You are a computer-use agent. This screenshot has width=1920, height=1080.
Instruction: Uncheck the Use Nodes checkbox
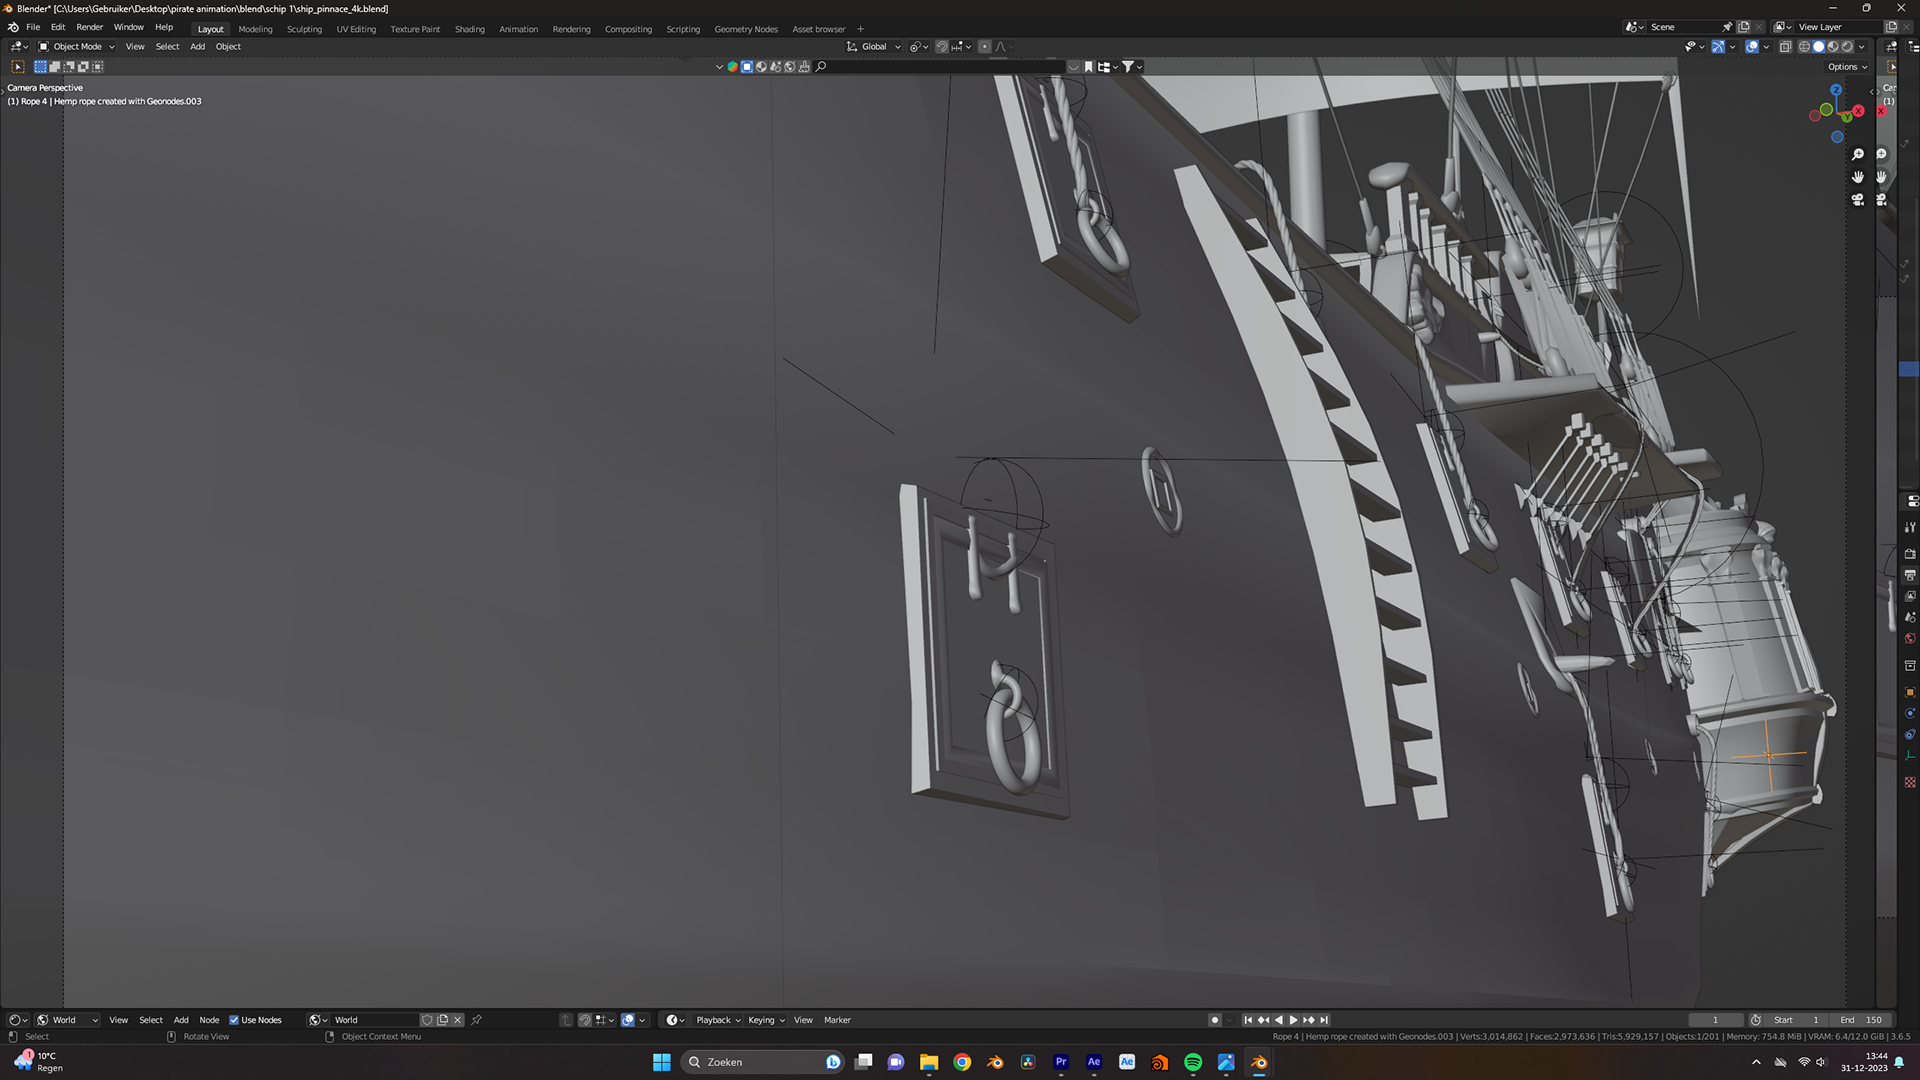tap(234, 1020)
